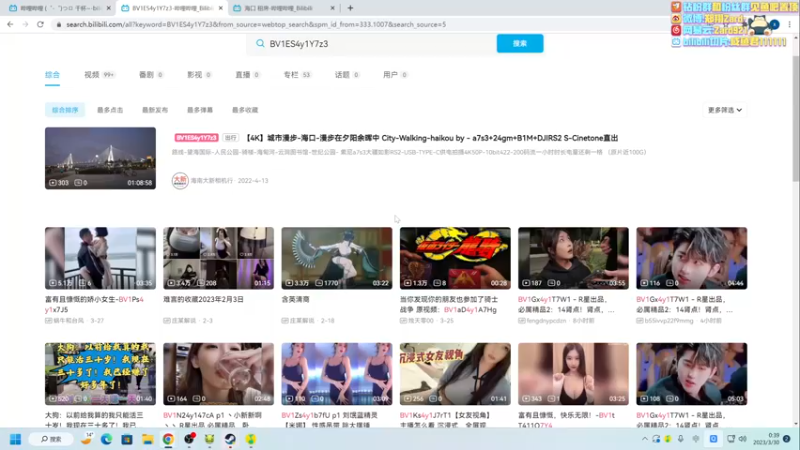Open thumbnail of 含英清商 video
Viewport: 800px width, 450px height.
point(337,258)
